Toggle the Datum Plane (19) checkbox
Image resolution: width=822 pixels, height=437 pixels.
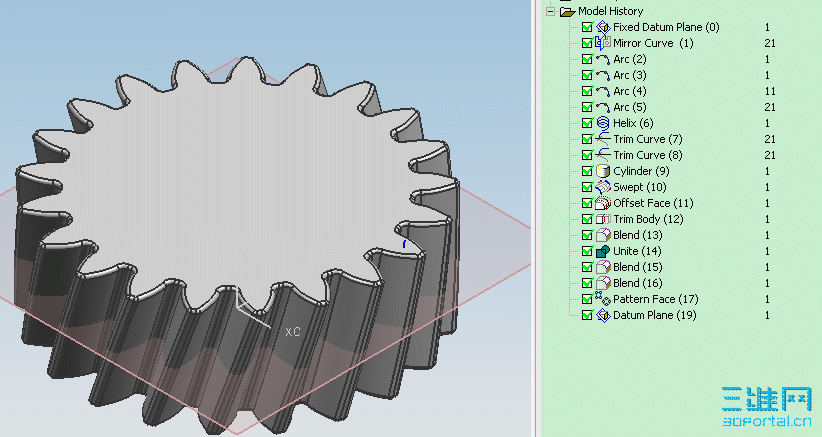pos(587,315)
